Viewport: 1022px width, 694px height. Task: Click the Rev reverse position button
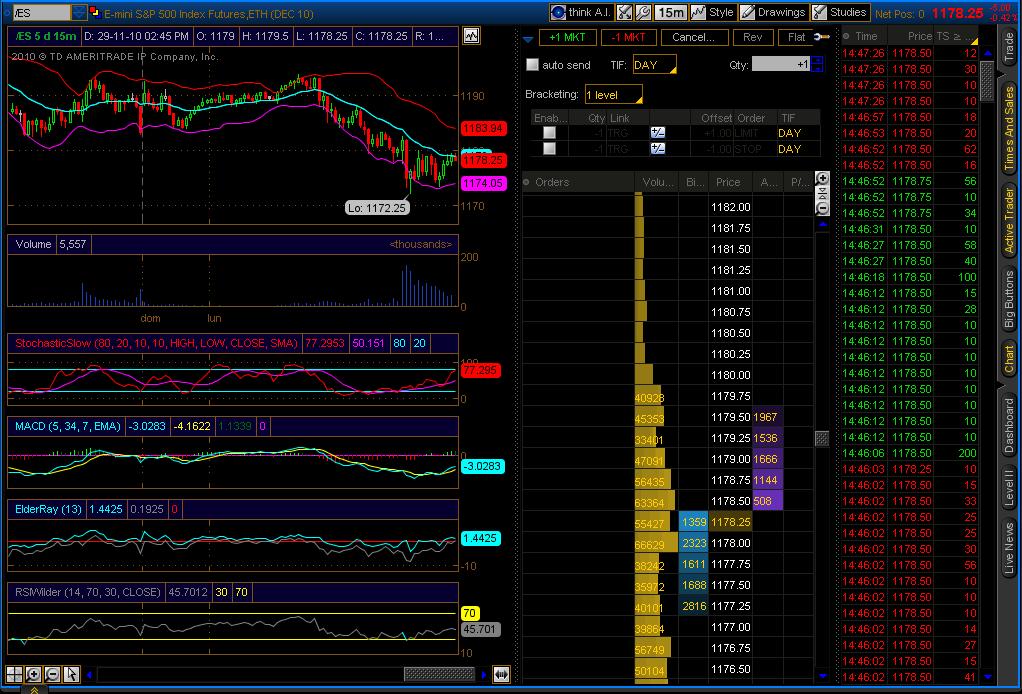(752, 37)
